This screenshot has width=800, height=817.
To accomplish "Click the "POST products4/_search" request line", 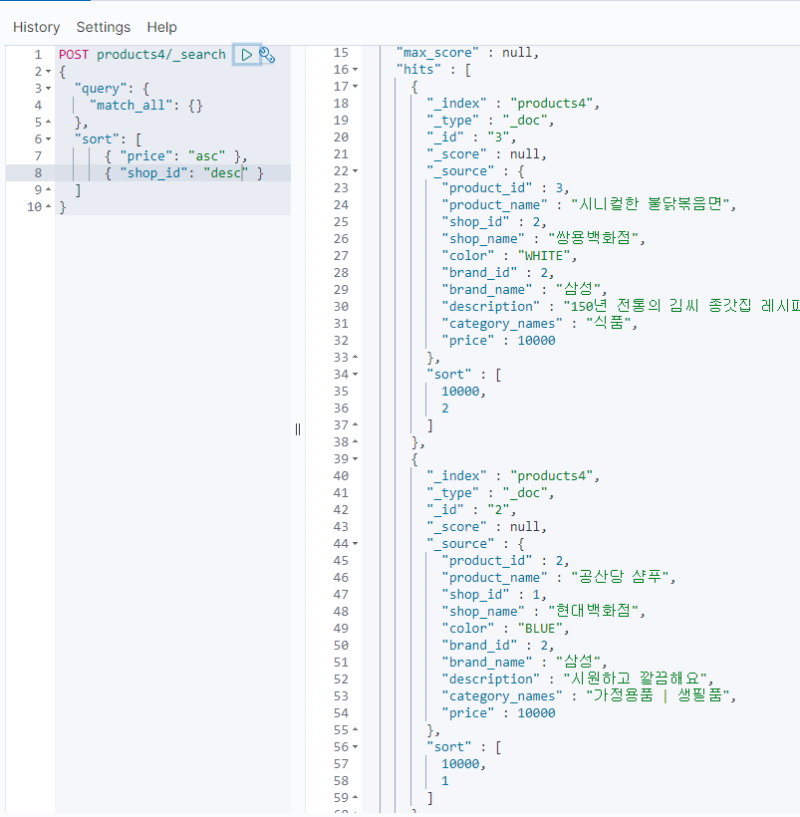I will (142, 55).
